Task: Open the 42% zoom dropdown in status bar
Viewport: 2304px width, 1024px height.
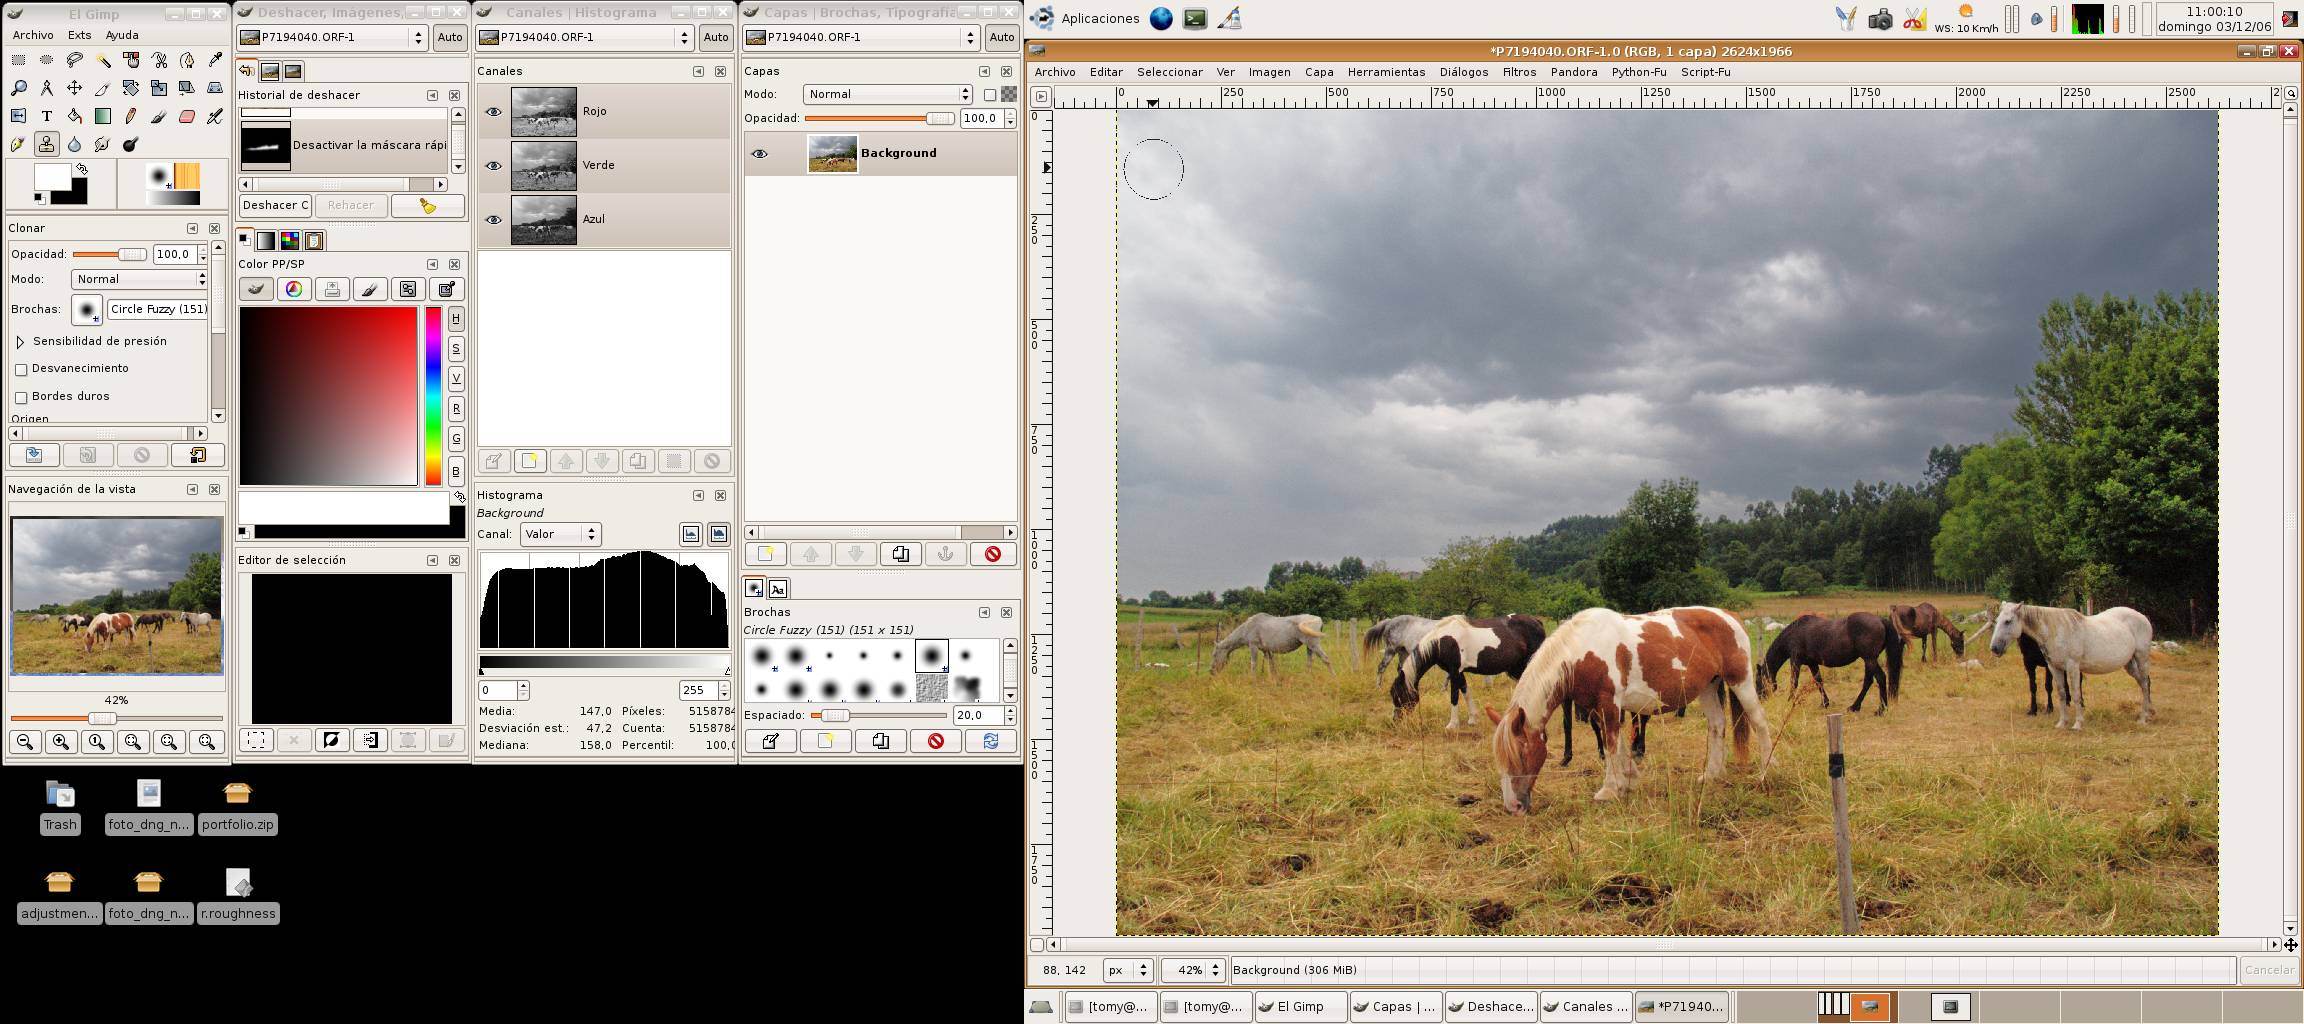Action: 1193,970
